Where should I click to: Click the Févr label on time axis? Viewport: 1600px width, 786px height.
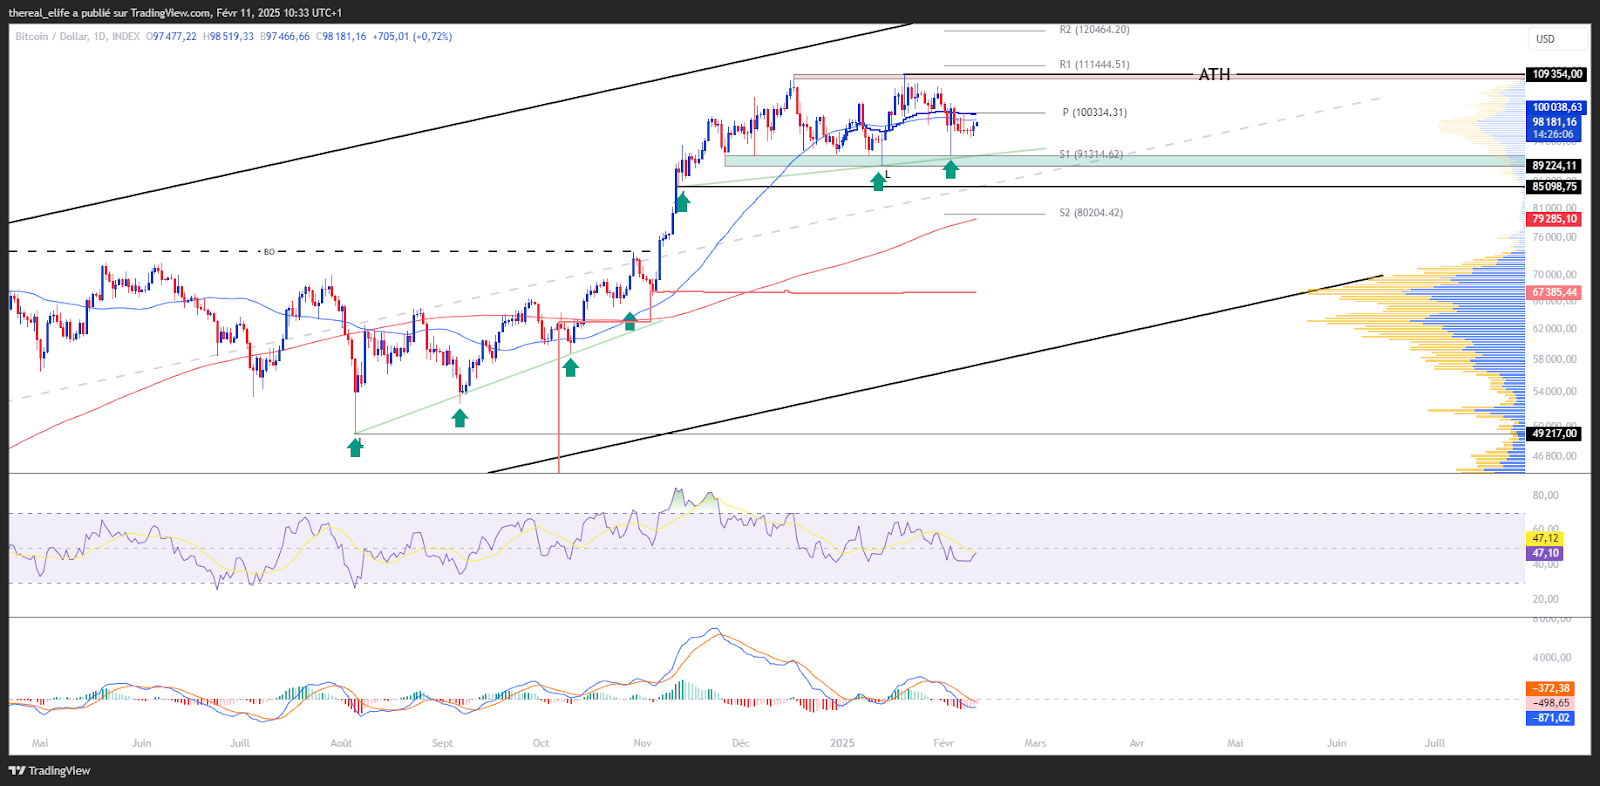point(943,743)
